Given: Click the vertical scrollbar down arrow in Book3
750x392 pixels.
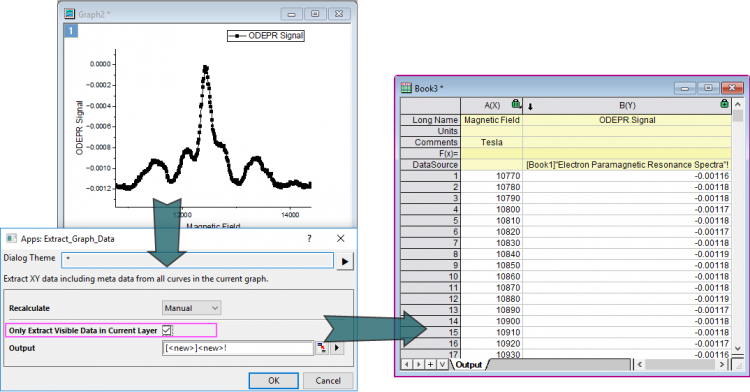Looking at the screenshot, I should 738,348.
